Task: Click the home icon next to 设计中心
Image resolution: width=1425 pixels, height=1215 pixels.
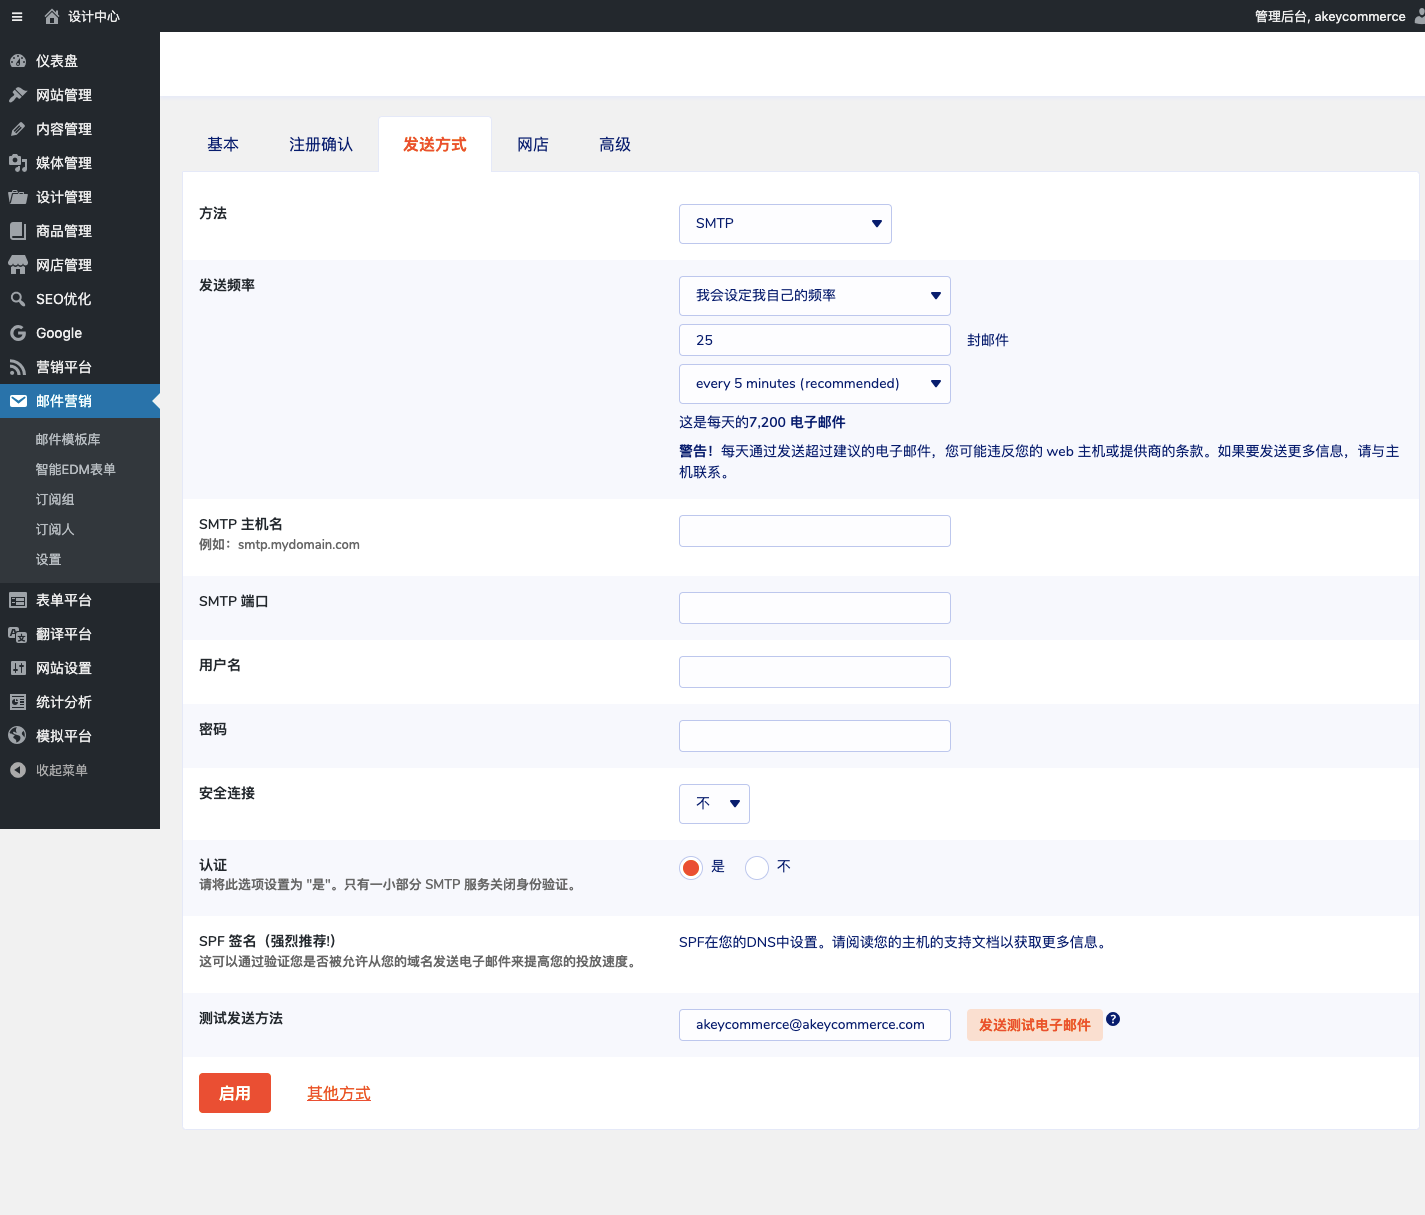Action: coord(52,16)
